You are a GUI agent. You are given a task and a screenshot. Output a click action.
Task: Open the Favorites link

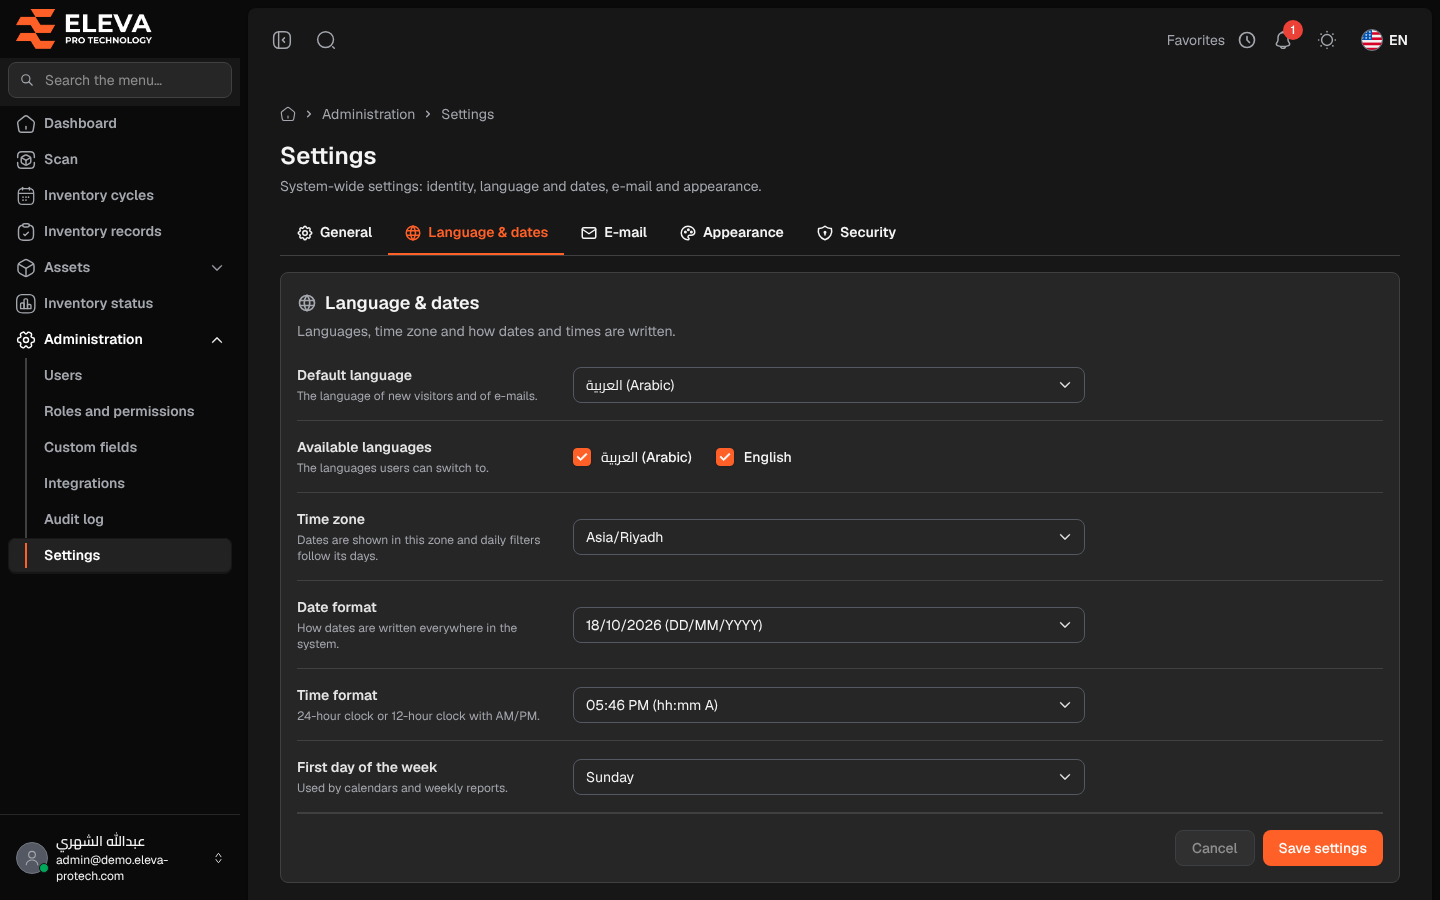pos(1195,40)
